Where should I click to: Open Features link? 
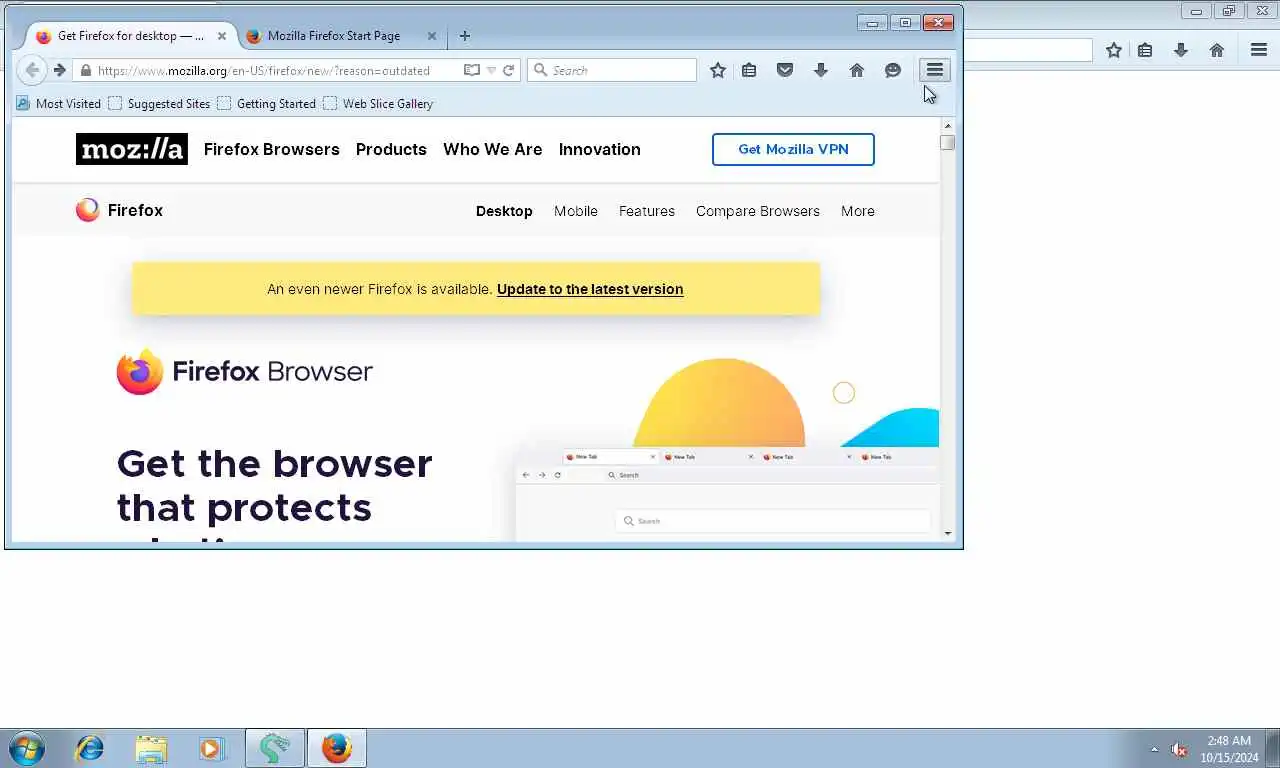point(647,211)
